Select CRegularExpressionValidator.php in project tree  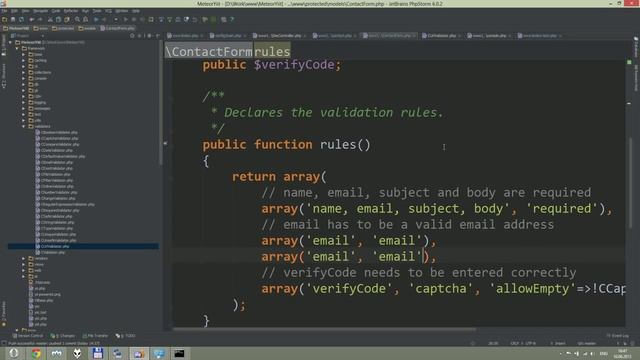click(x=64, y=204)
